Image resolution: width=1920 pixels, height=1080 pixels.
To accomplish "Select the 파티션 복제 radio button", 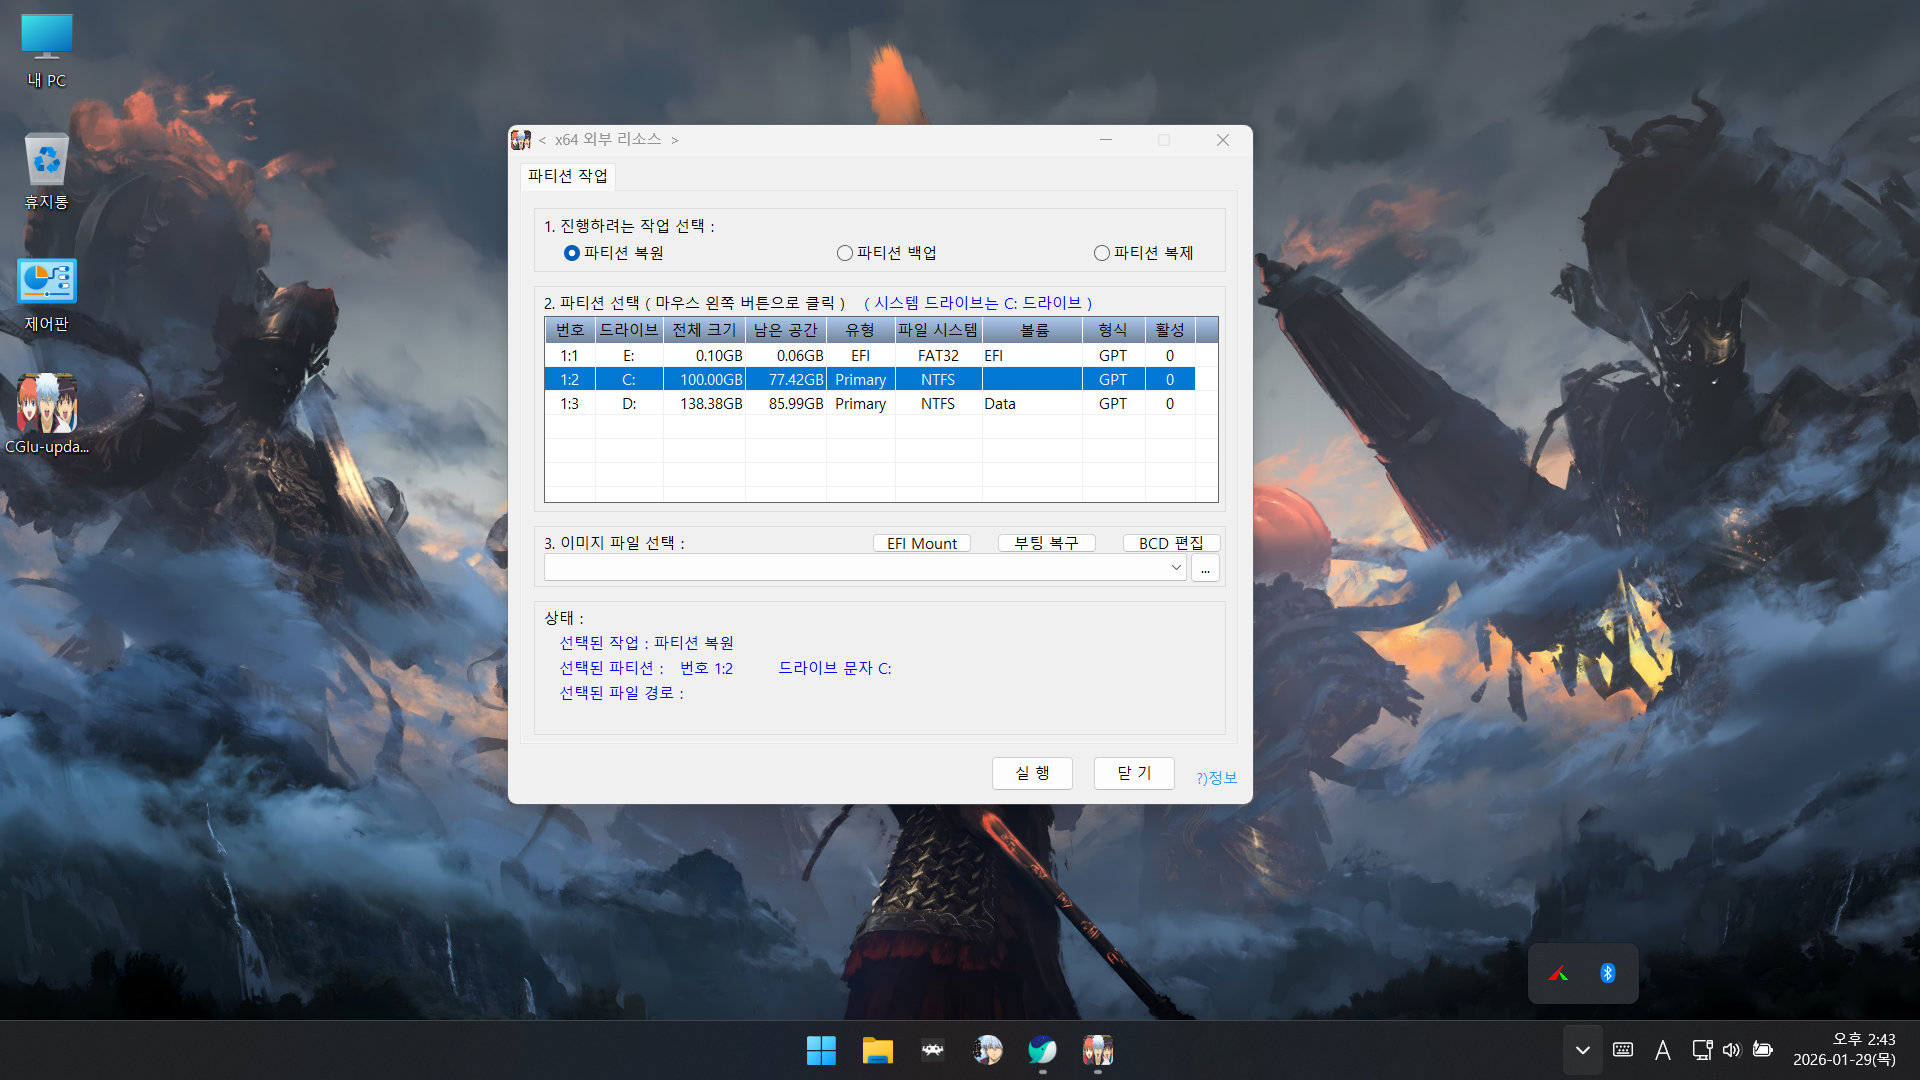I will pos(1102,253).
